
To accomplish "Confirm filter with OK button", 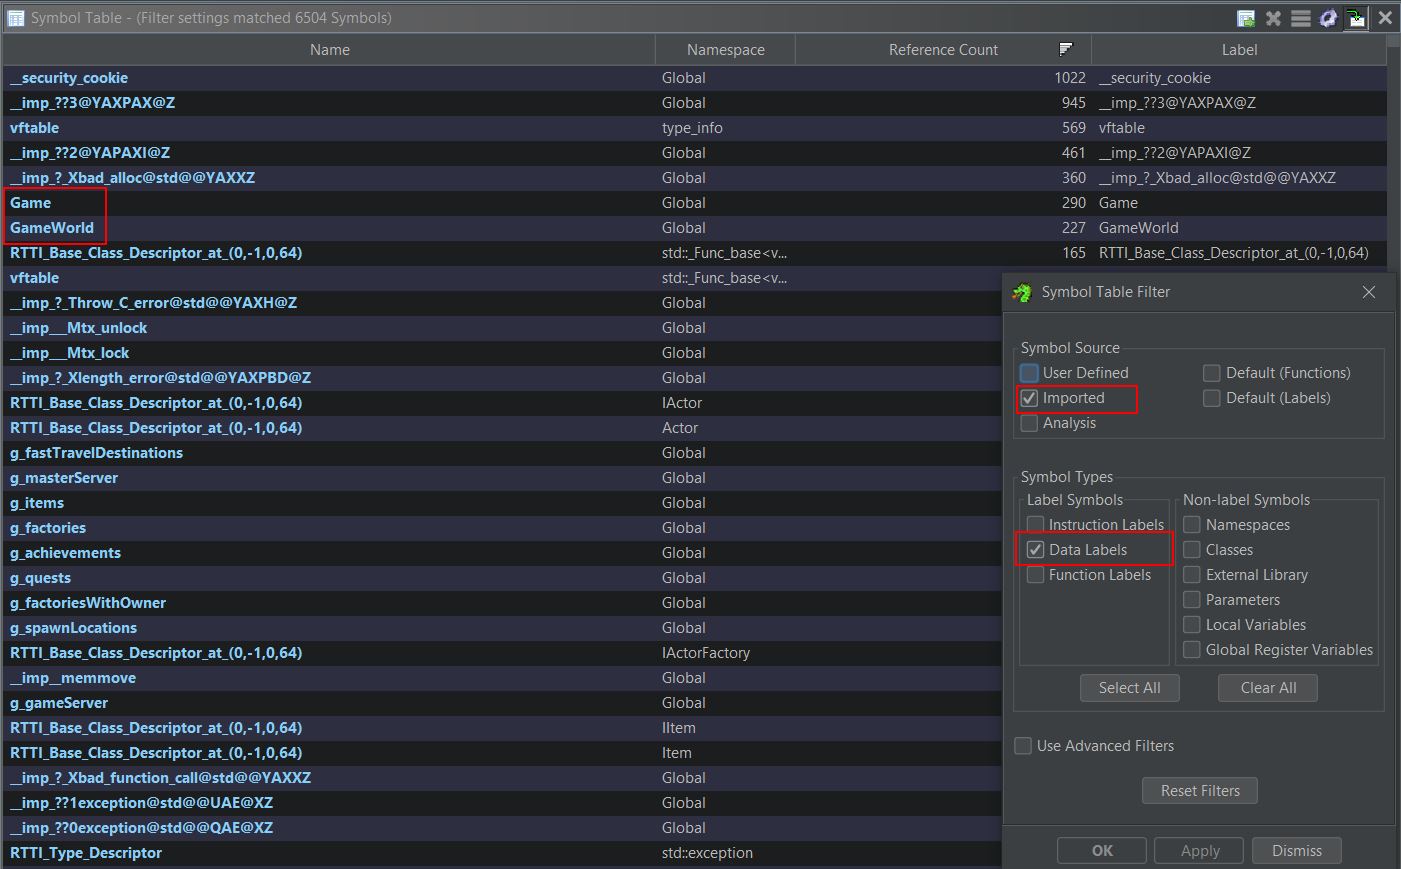I will tap(1102, 851).
